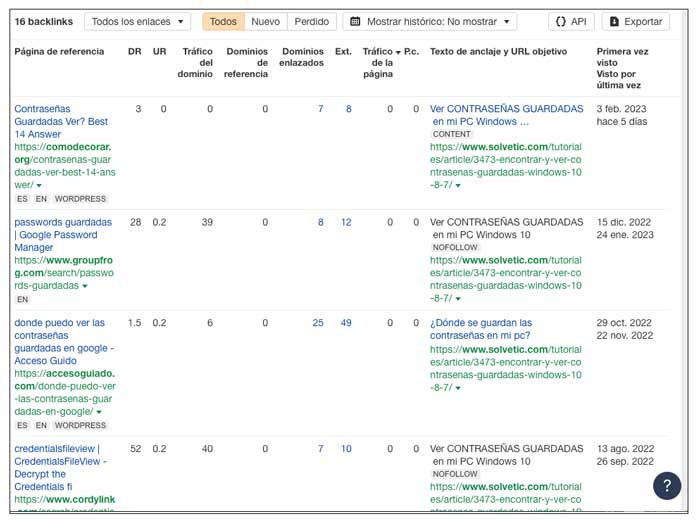This screenshot has width=700, height=527.
Task: Open the Mostrar histórico dropdown
Action: (430, 21)
